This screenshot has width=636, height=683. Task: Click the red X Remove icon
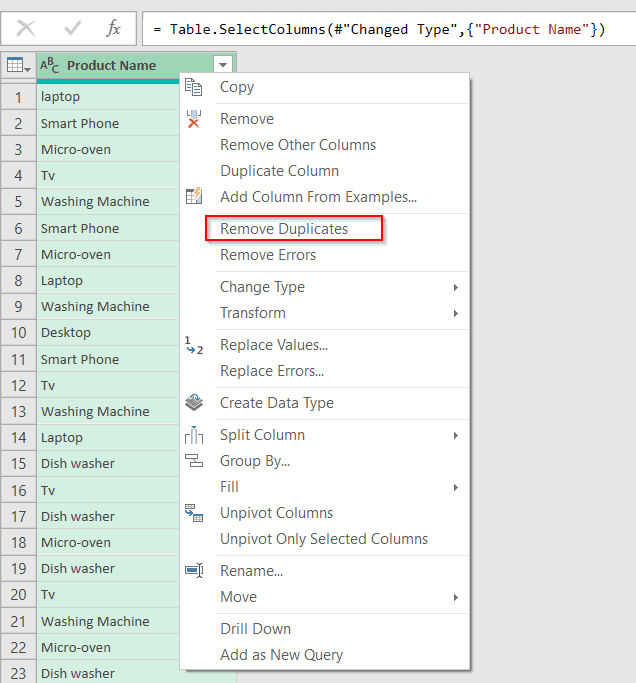pos(193,119)
